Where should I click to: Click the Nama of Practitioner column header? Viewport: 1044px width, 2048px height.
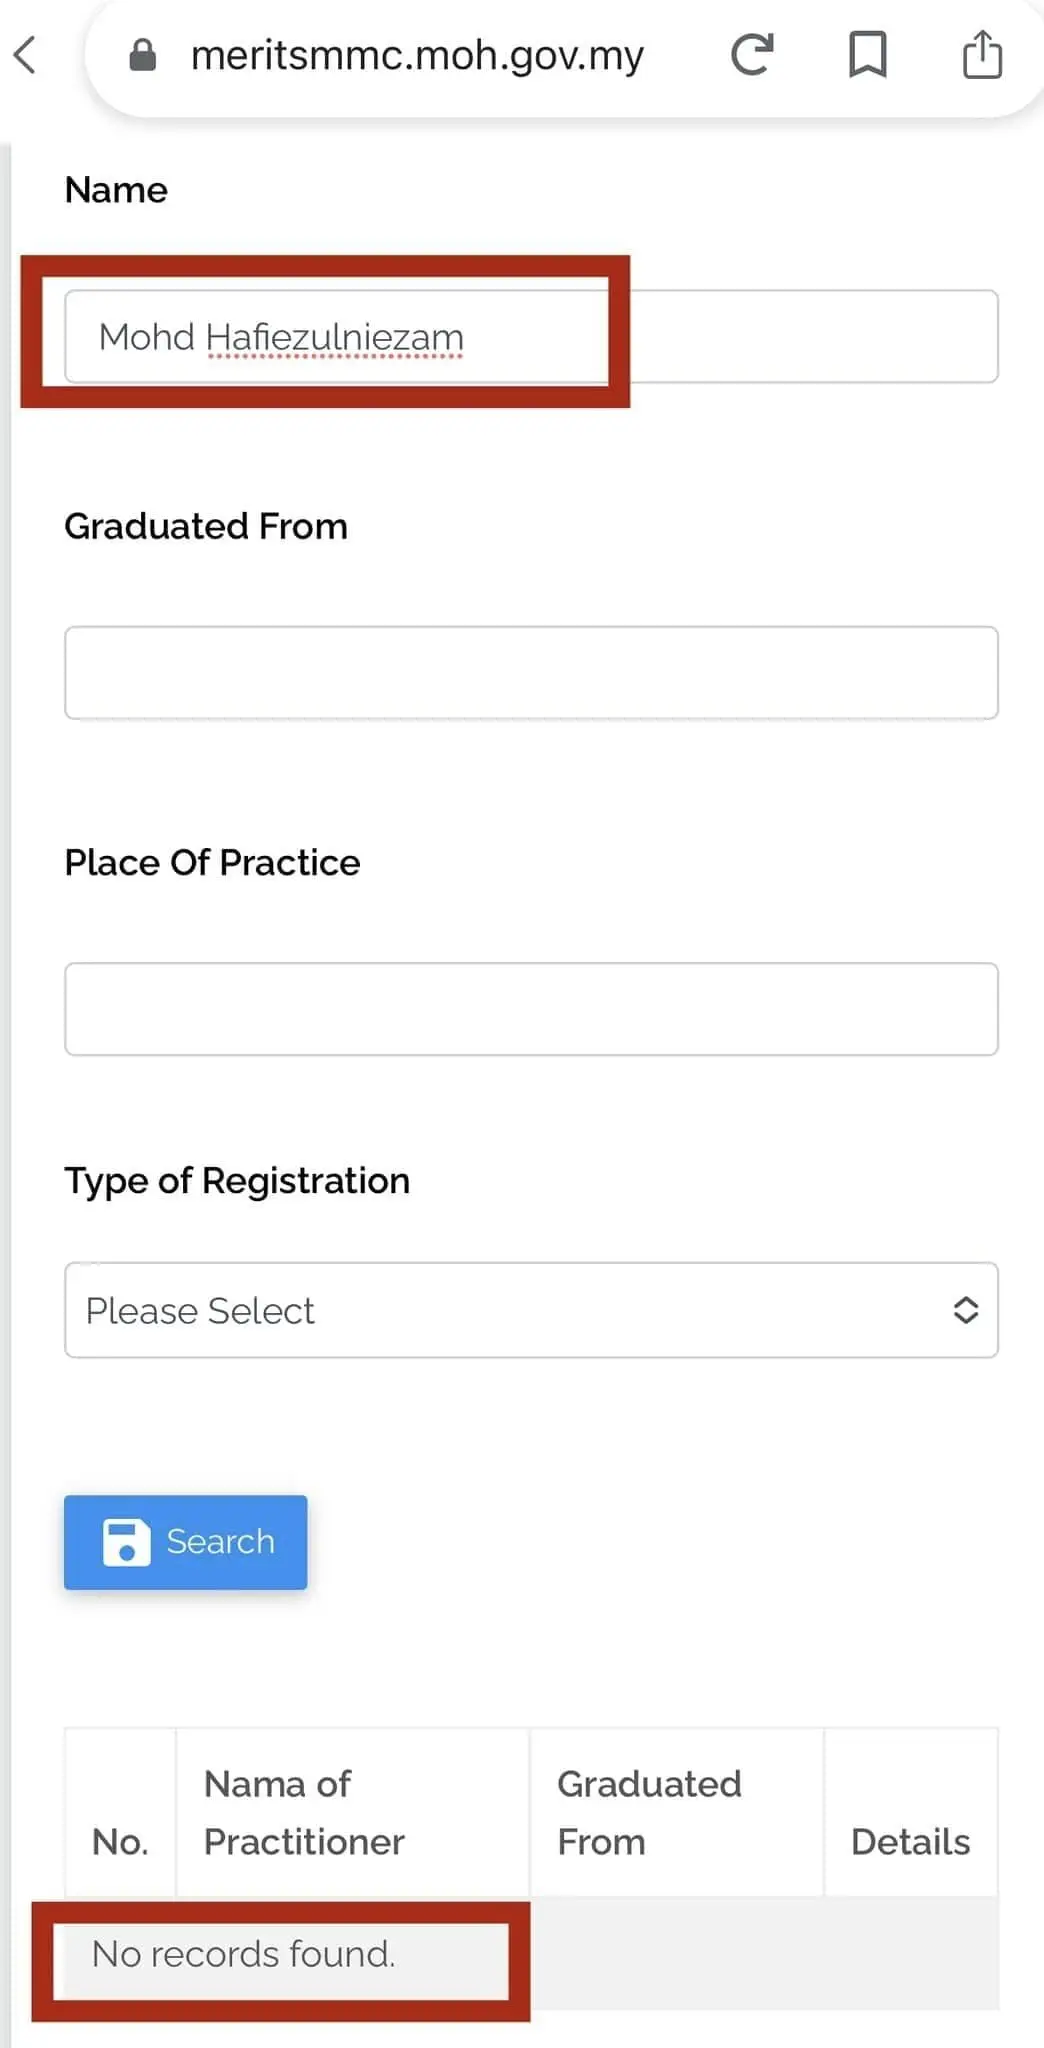coord(304,1812)
